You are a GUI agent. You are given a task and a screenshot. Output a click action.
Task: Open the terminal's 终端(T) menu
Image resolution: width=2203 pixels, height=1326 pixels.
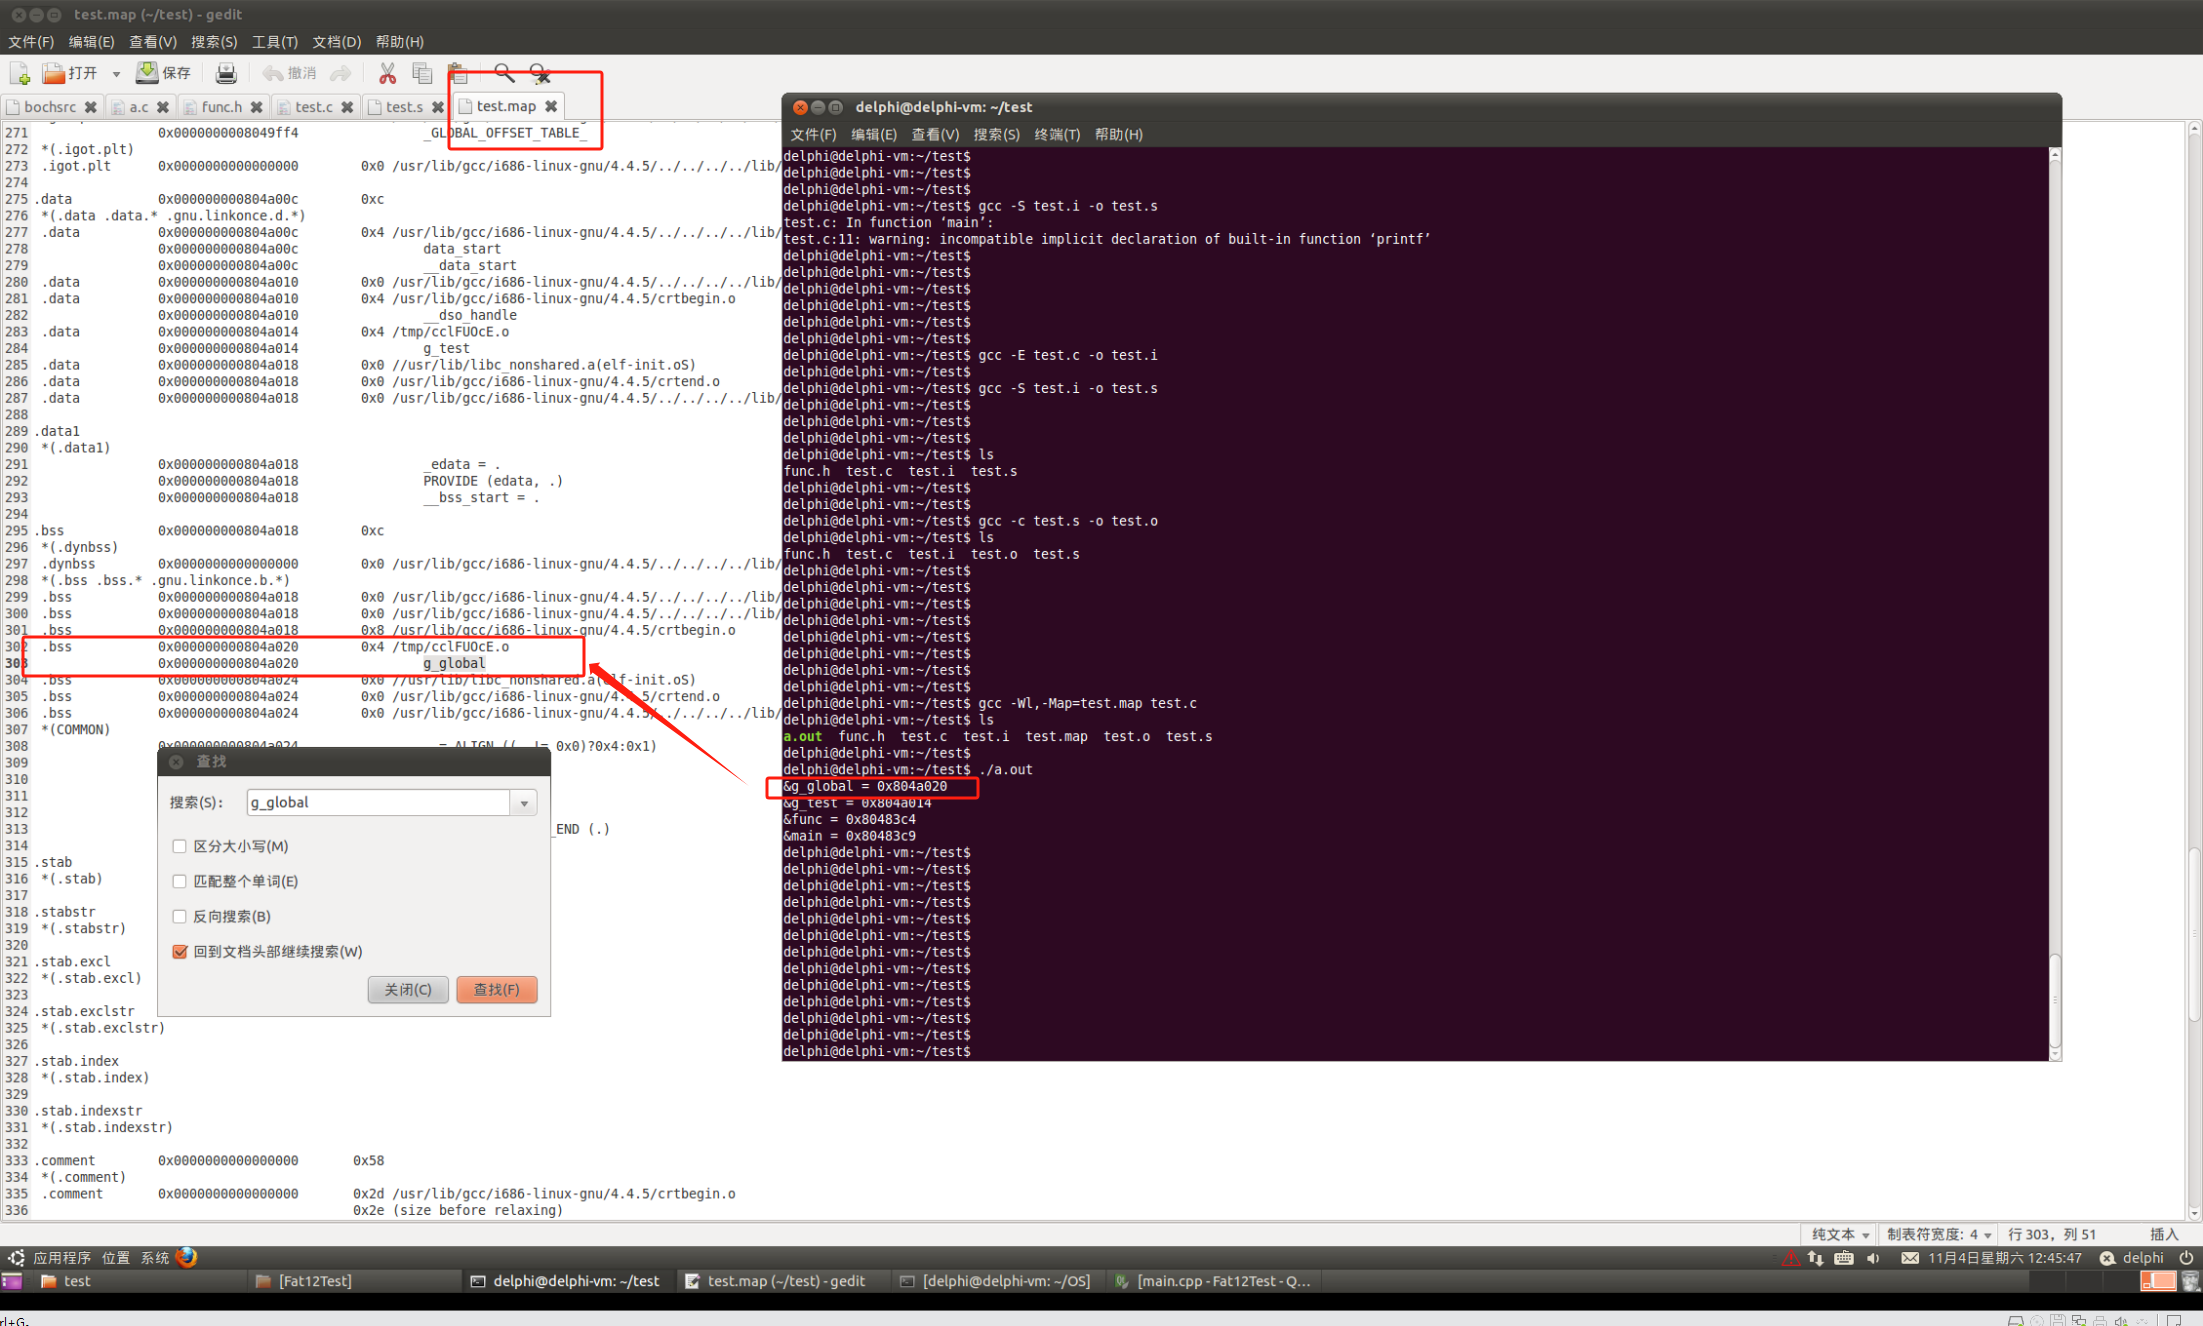point(1056,134)
